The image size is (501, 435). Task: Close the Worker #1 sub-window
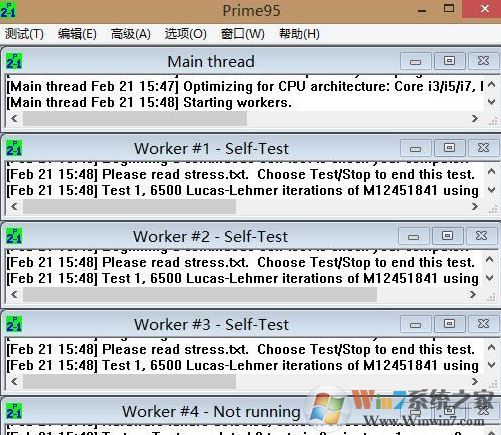point(483,148)
